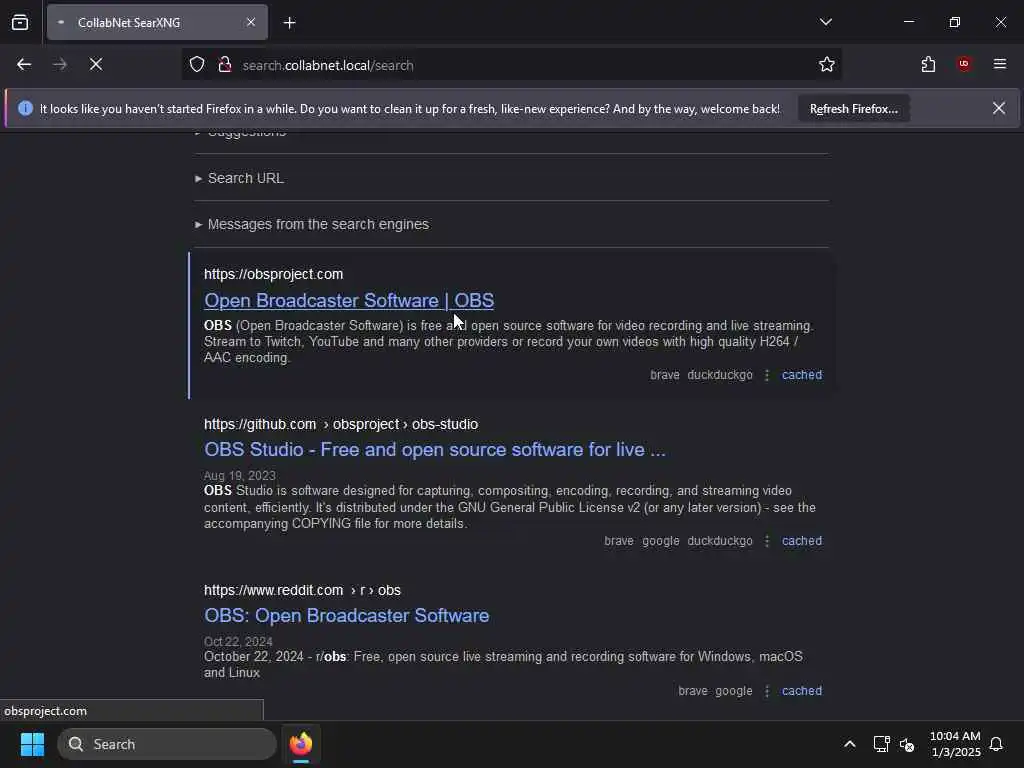Open a new tab with plus button
The image size is (1024, 768).
coord(289,23)
